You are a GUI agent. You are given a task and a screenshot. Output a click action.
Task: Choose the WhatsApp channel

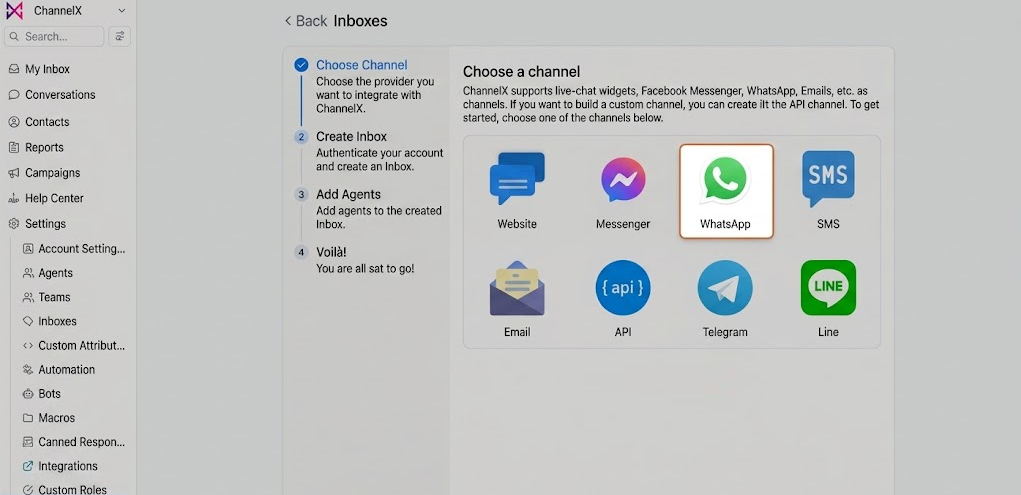[726, 191]
